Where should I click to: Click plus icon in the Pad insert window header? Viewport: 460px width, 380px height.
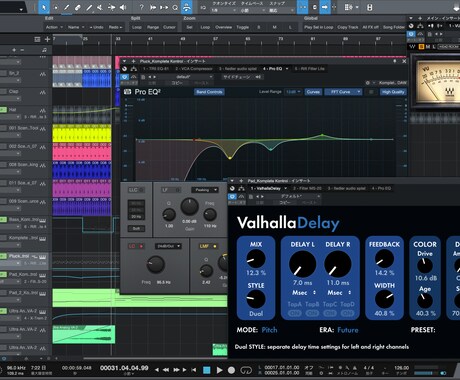click(241, 181)
